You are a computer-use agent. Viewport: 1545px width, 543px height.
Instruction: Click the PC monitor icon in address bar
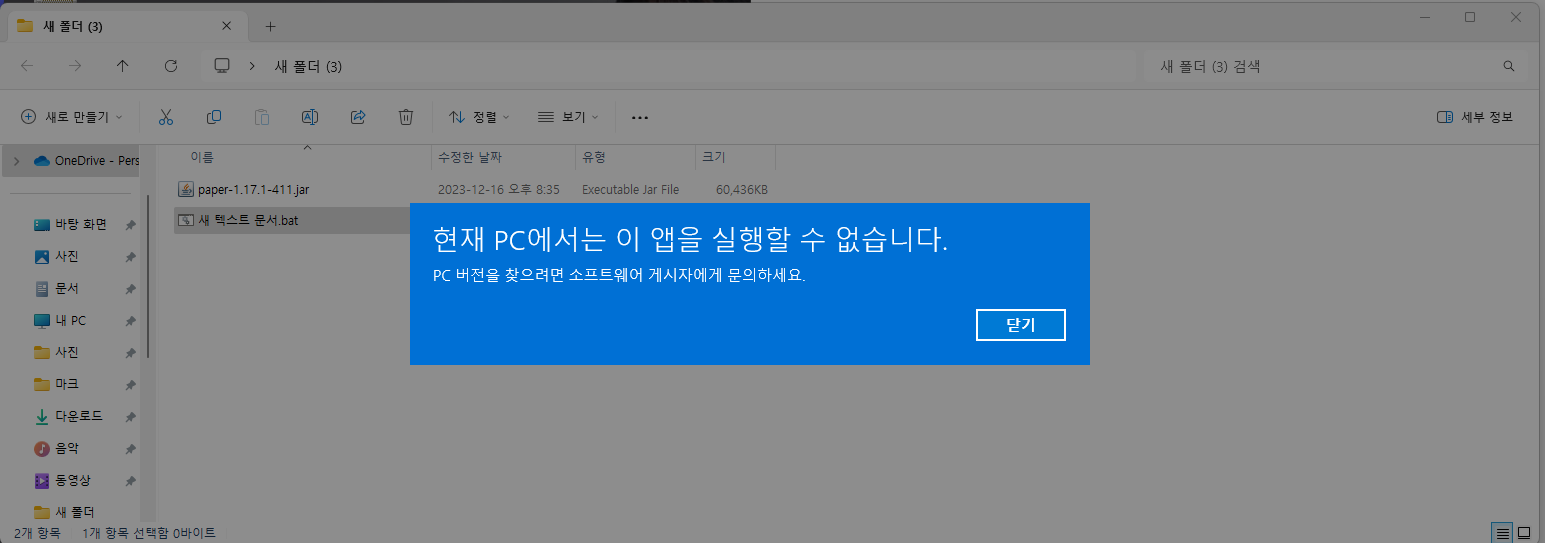(x=222, y=66)
